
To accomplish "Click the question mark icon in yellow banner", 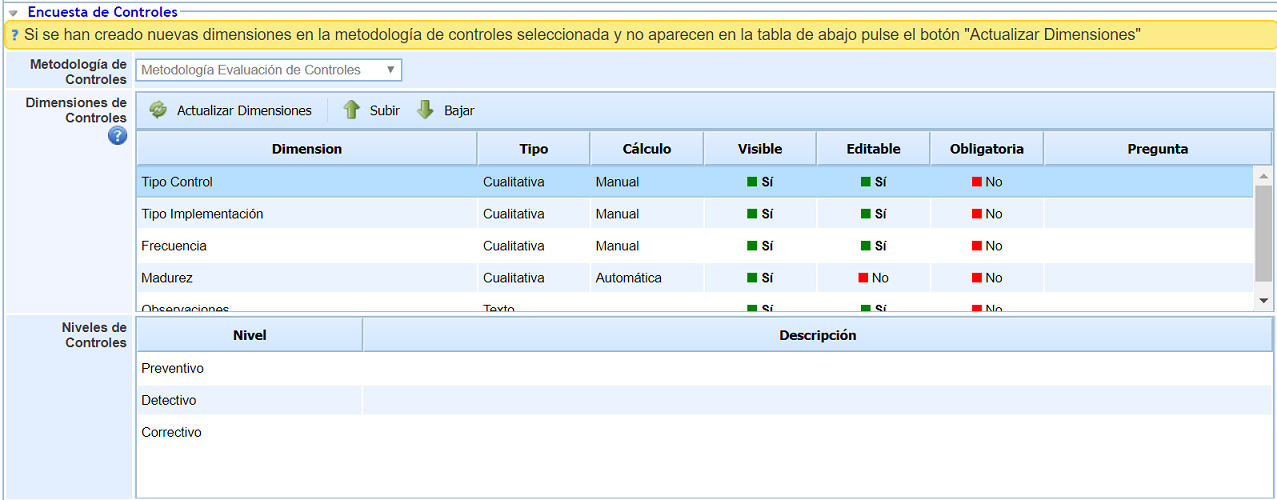I will (15, 35).
